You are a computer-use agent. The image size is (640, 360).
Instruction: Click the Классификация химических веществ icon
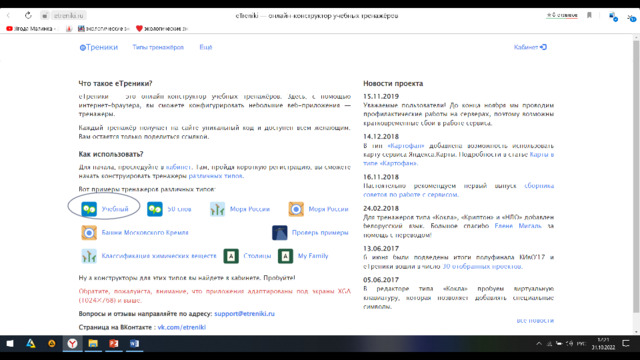[x=89, y=256]
